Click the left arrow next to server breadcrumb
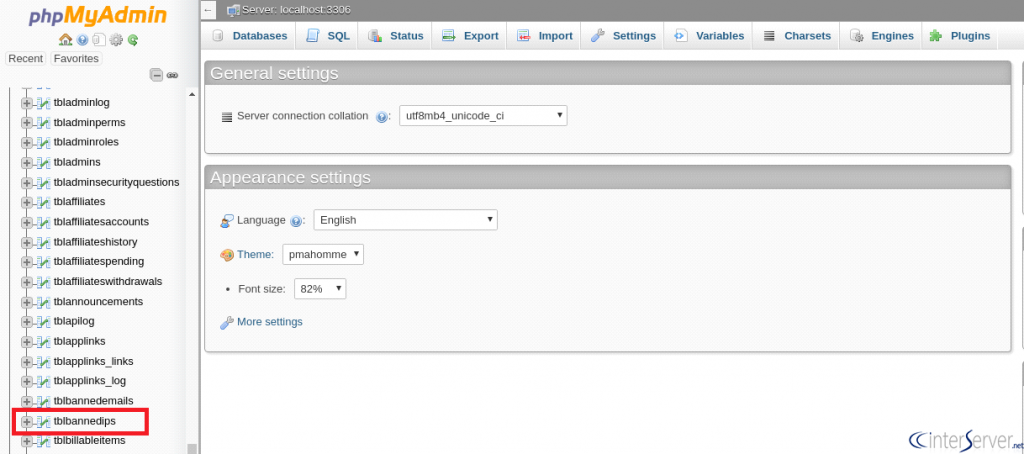The width and height of the screenshot is (1024, 454). [x=208, y=10]
